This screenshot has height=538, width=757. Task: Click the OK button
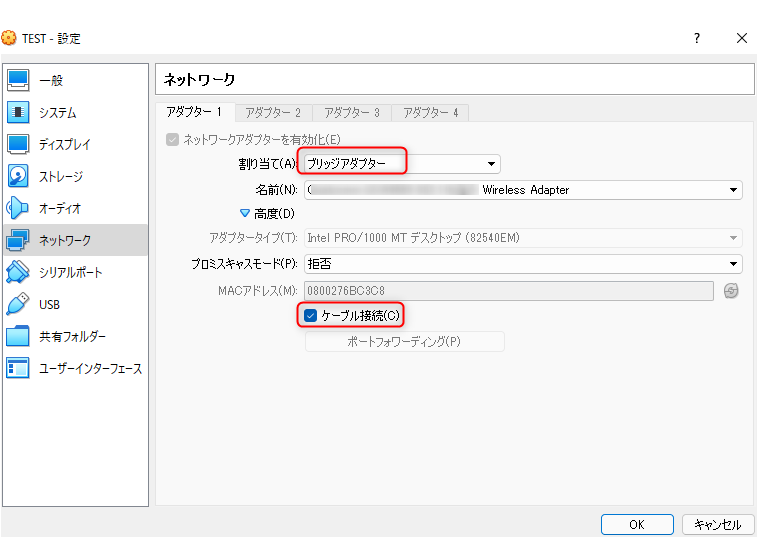(x=637, y=524)
